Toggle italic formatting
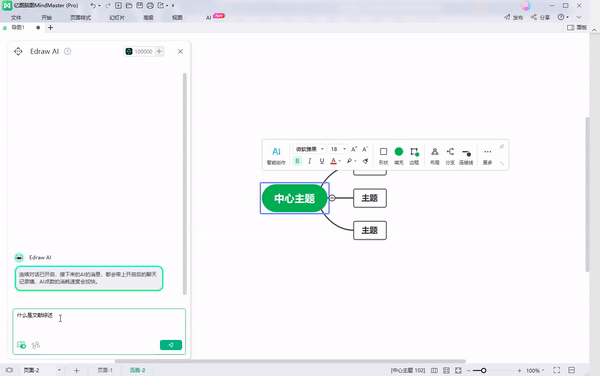 pyautogui.click(x=310, y=161)
